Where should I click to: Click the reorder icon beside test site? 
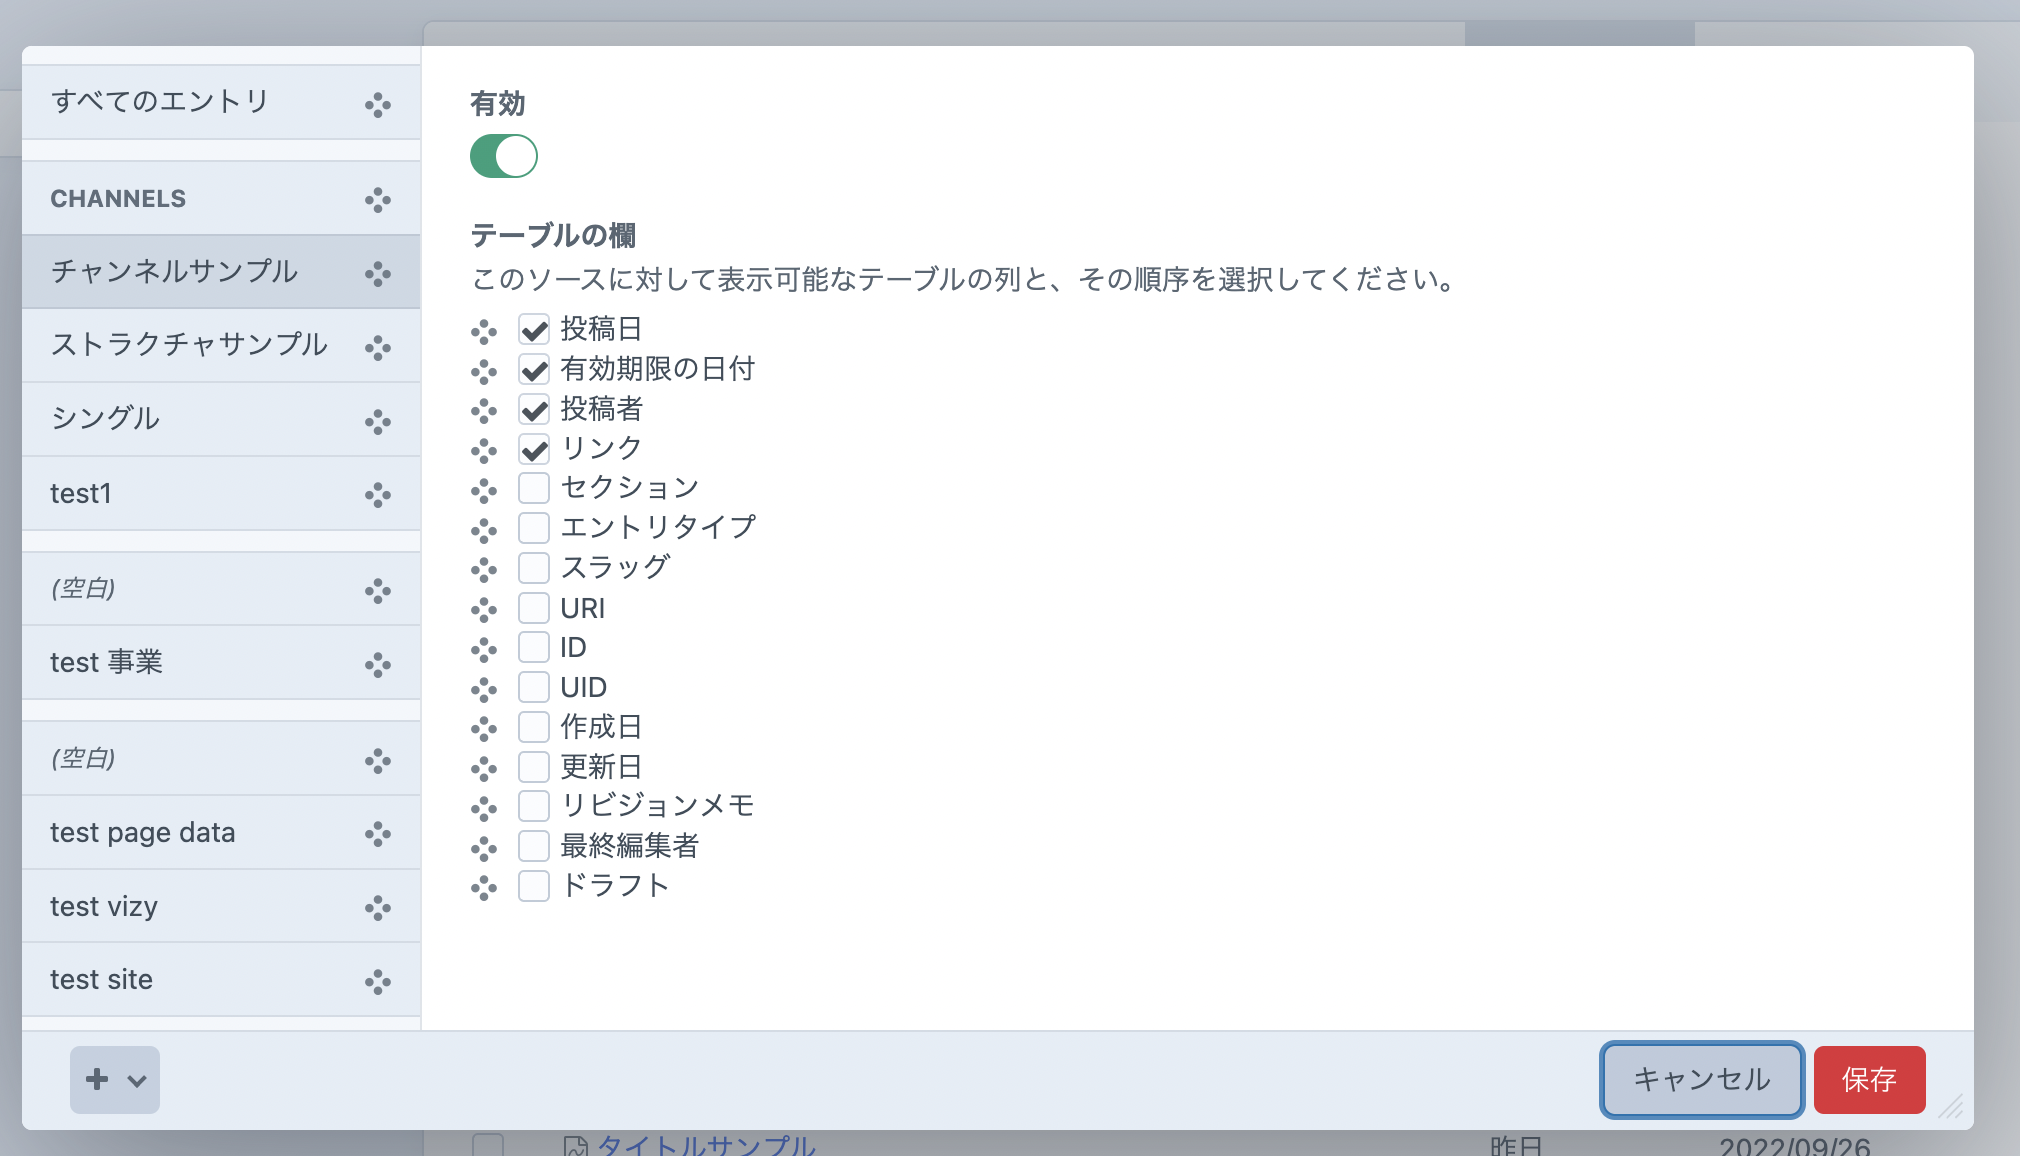coord(378,981)
